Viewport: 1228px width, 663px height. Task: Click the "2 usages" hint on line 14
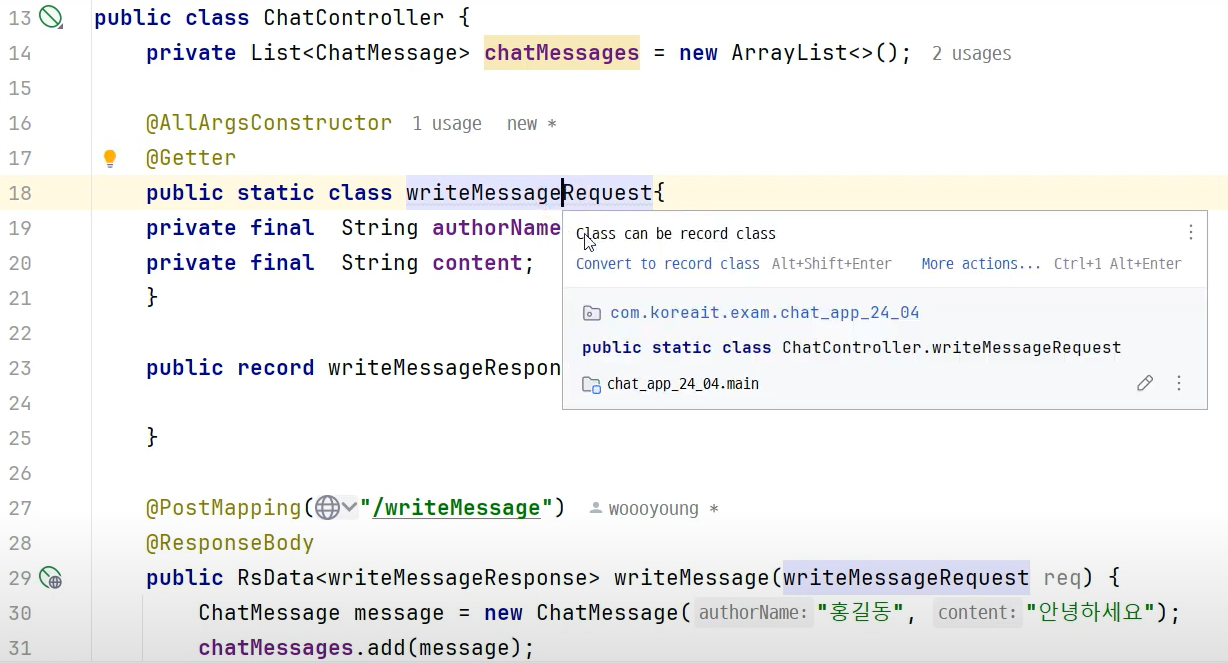(971, 54)
